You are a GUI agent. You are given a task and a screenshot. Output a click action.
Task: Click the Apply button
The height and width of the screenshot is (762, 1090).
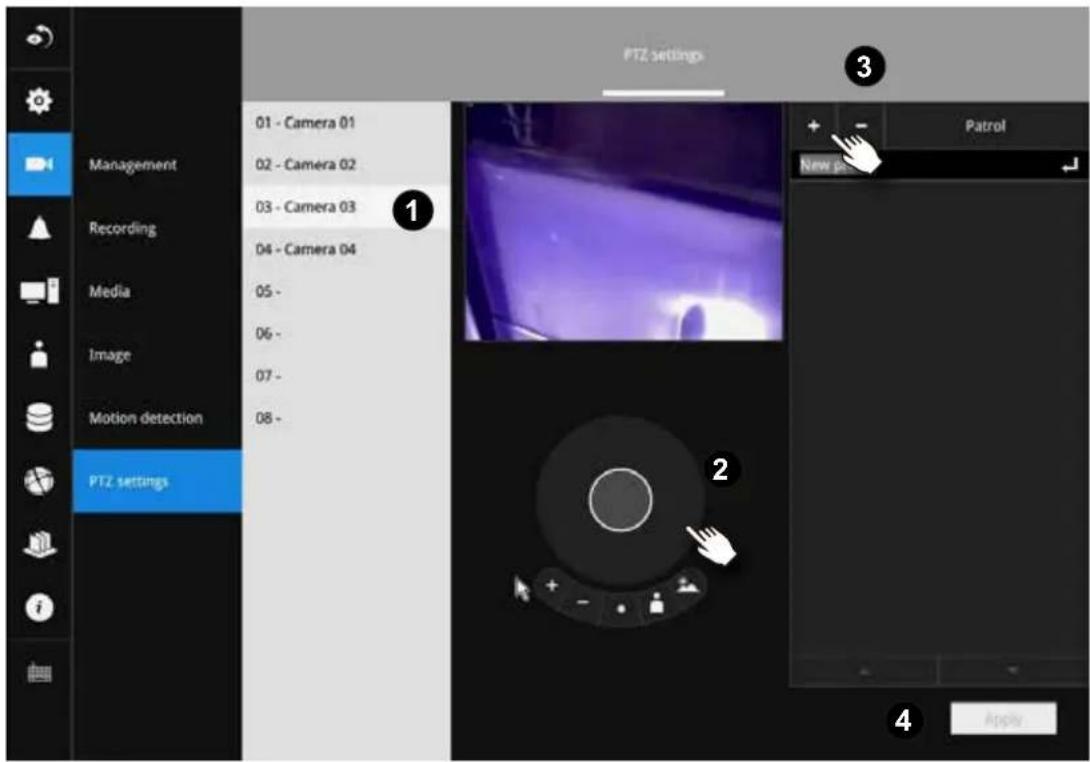[1003, 719]
